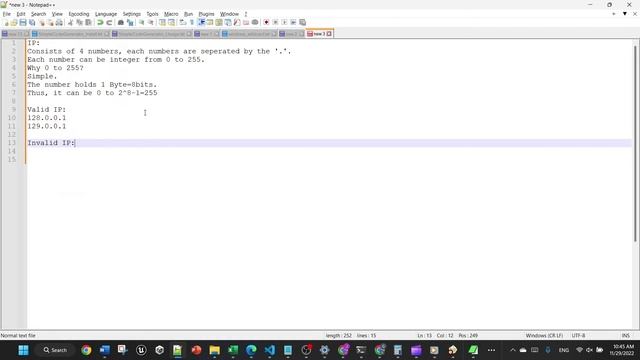Show hidden tray icons chevron

(x=513, y=350)
